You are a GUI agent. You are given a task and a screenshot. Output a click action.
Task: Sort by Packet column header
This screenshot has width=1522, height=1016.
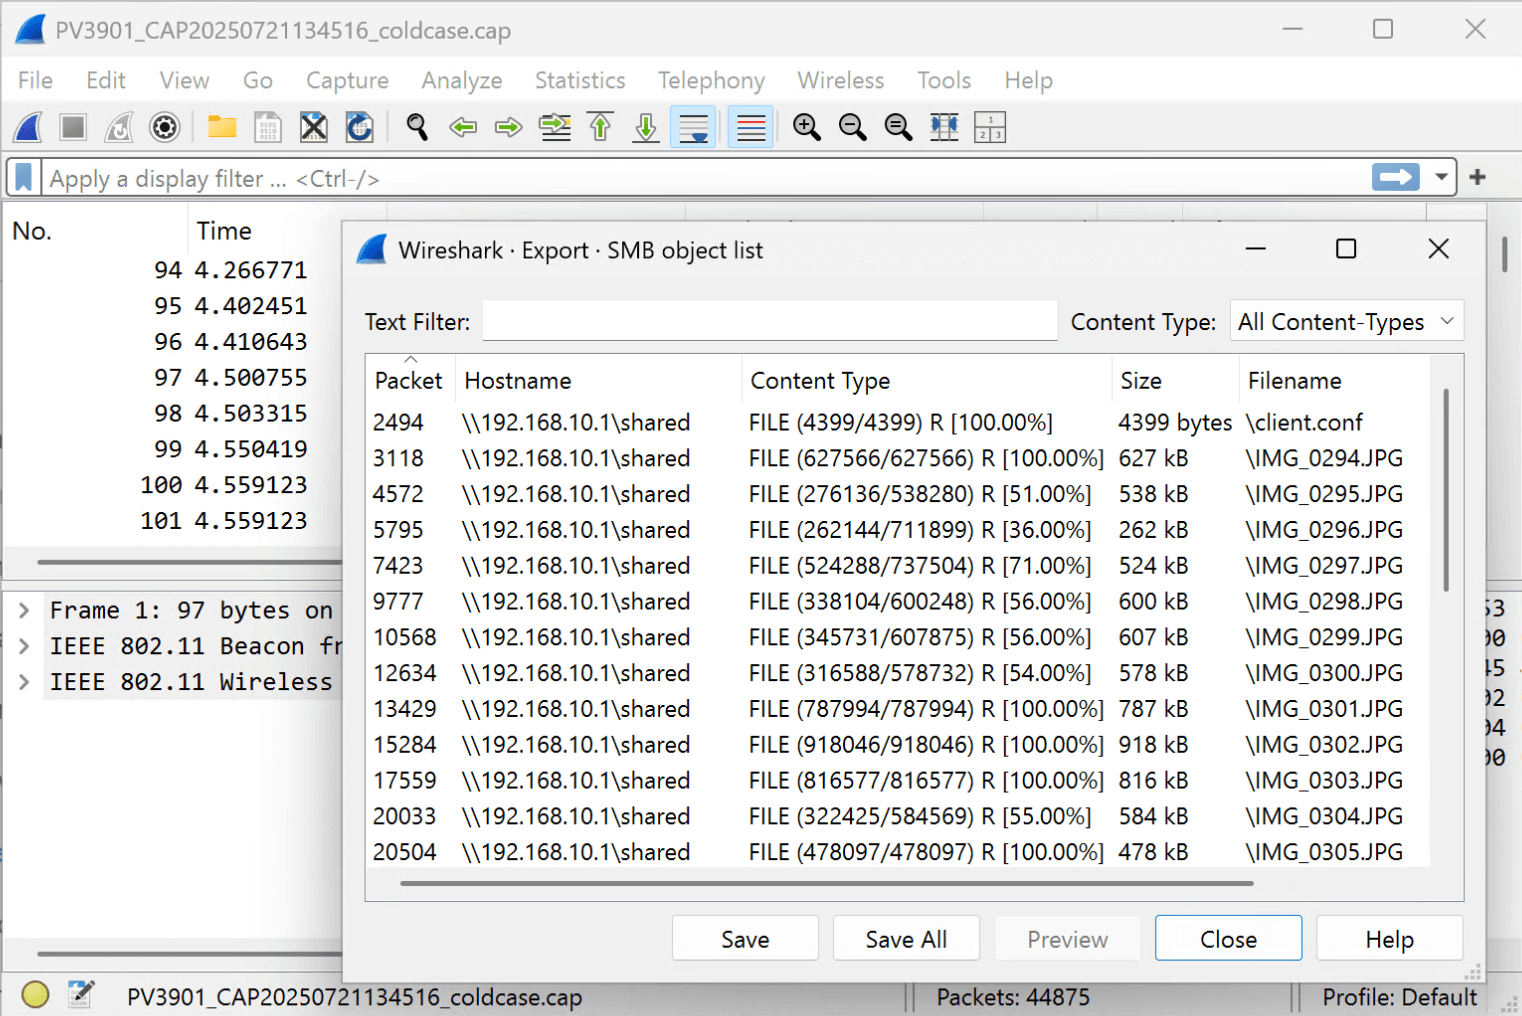(x=410, y=380)
